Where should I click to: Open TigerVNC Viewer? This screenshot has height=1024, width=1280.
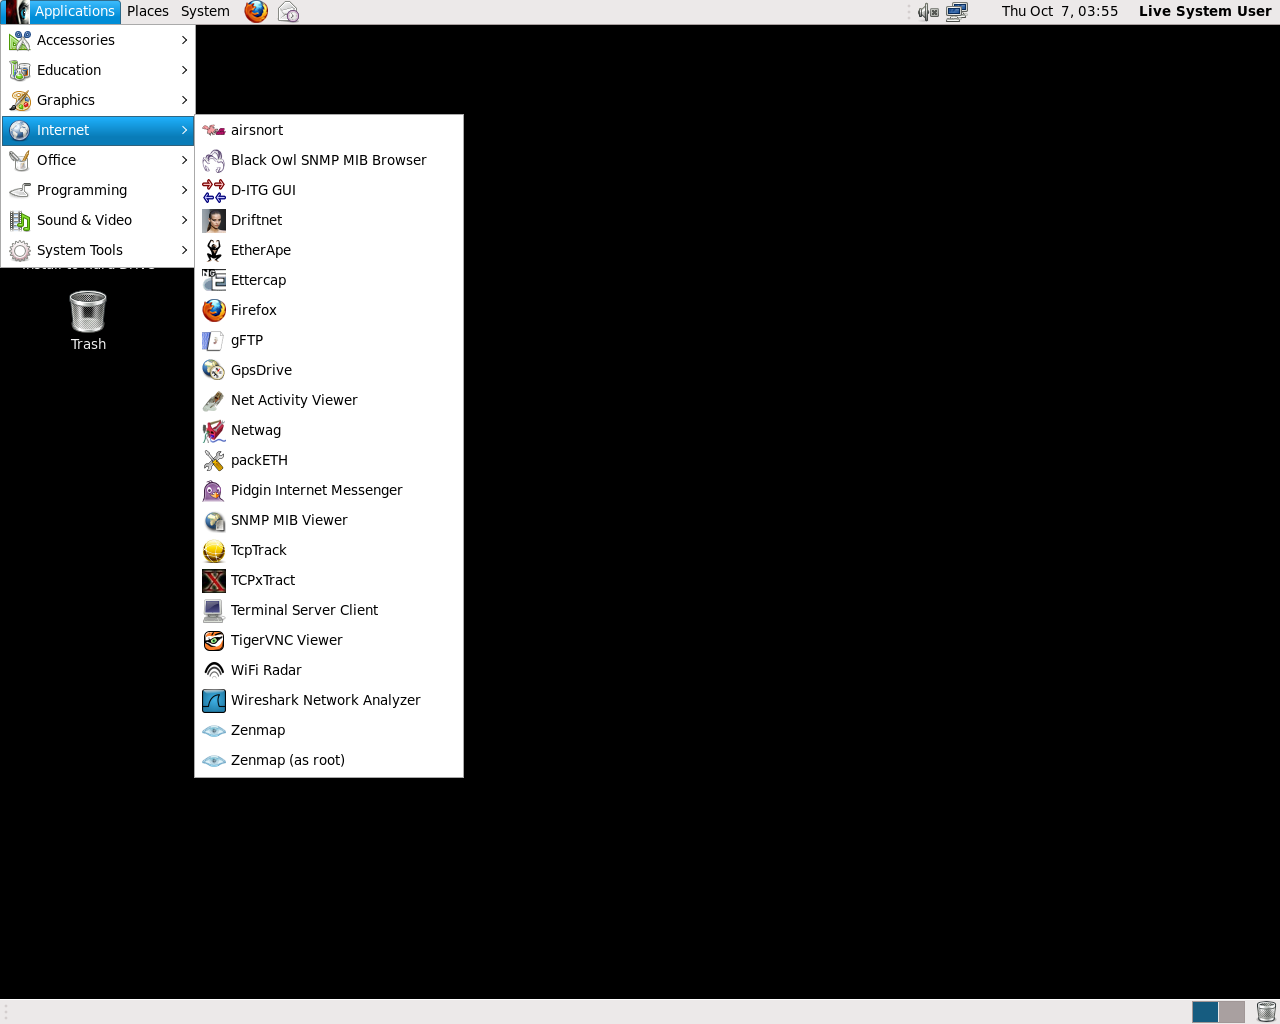(329, 640)
